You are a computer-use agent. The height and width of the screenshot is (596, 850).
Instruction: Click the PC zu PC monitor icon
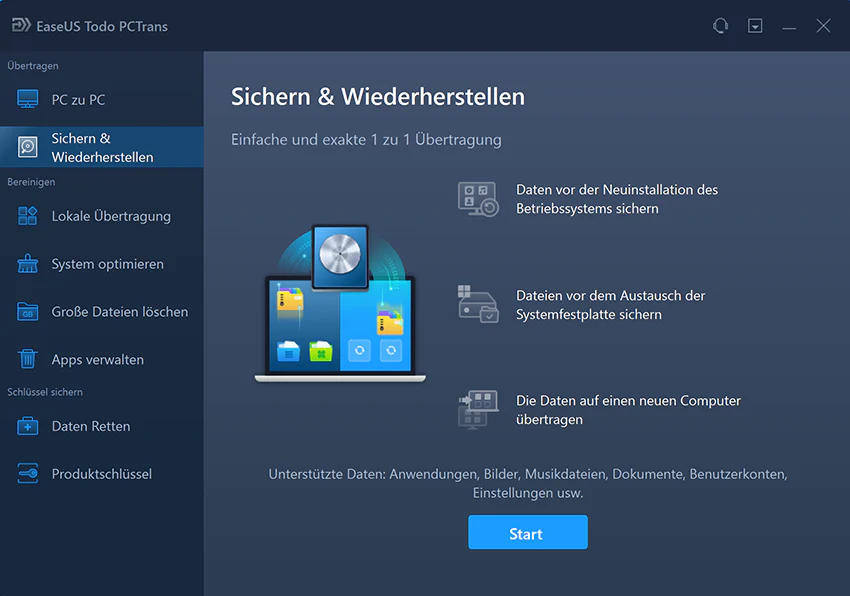[x=29, y=99]
